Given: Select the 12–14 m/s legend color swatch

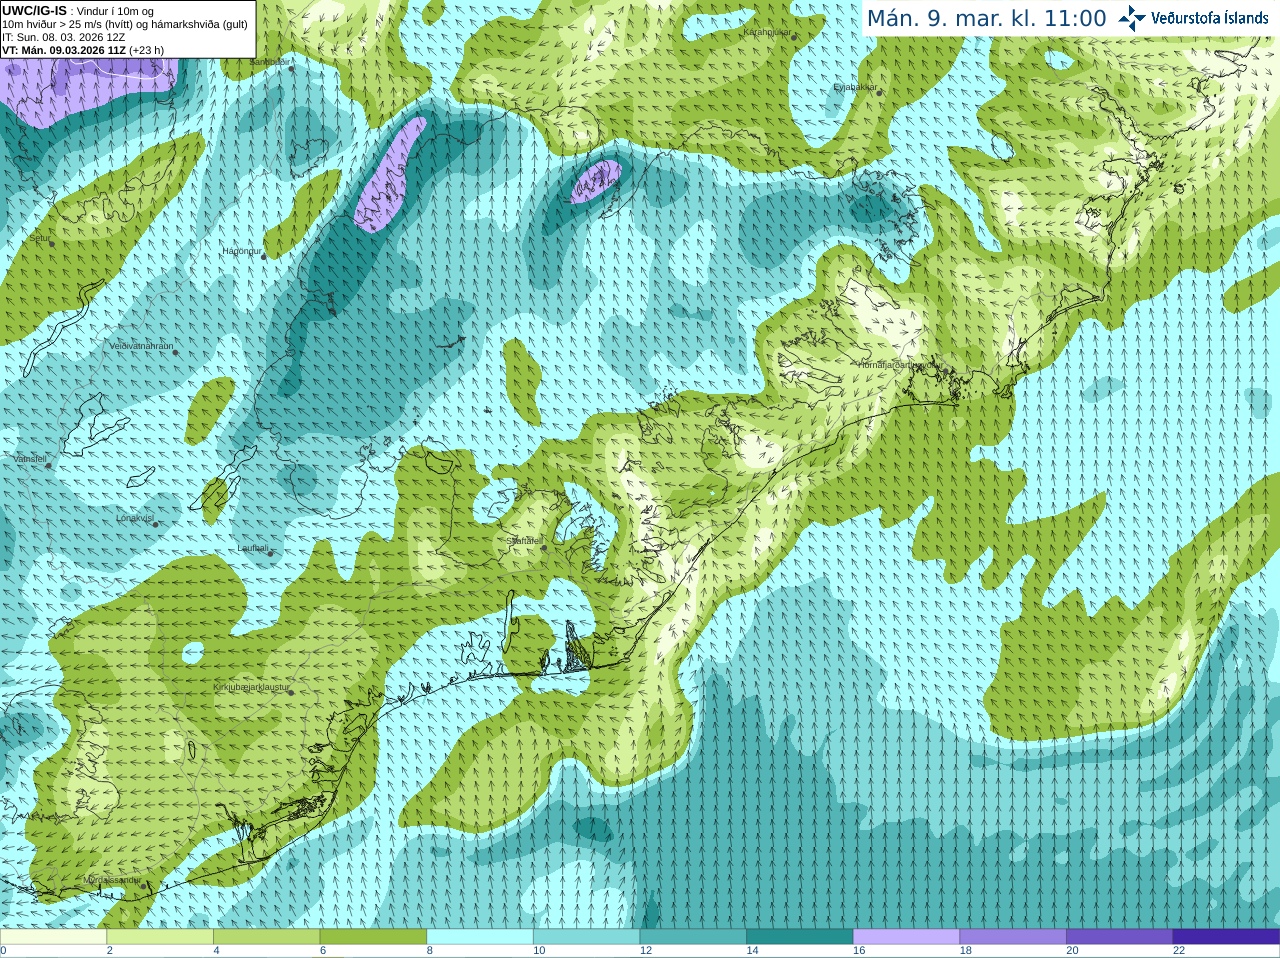Looking at the screenshot, I should (x=693, y=937).
